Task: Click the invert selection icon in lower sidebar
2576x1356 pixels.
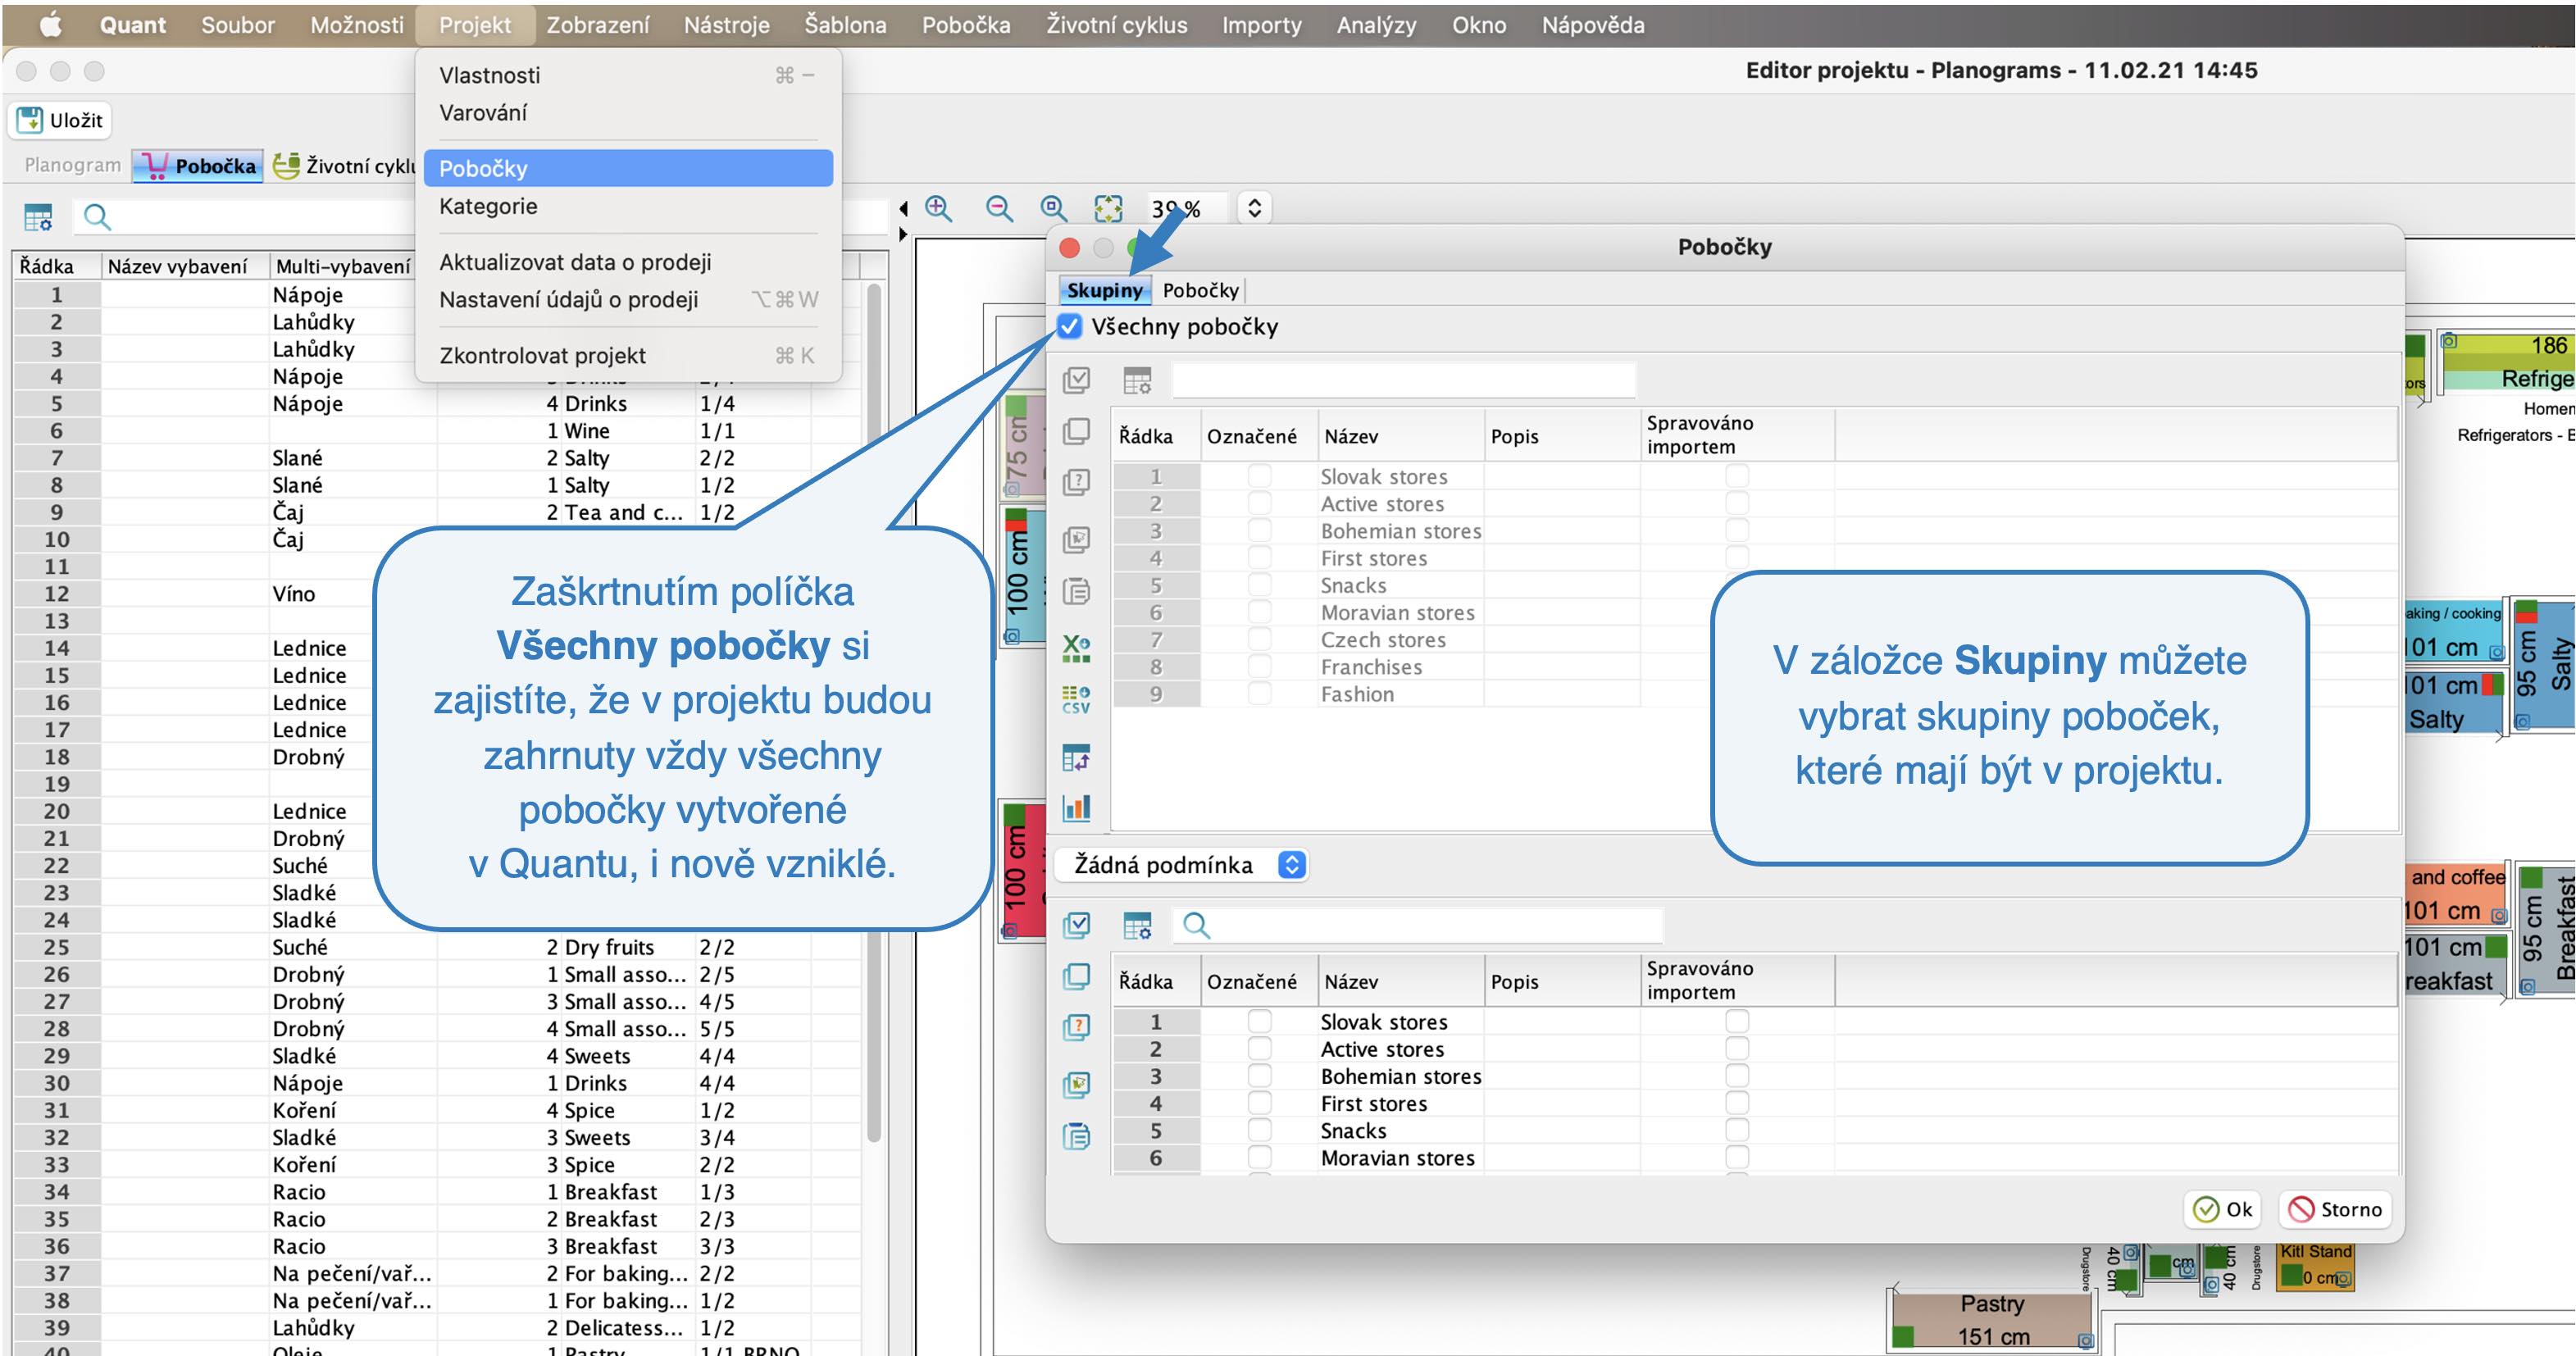Action: click(x=1076, y=1027)
